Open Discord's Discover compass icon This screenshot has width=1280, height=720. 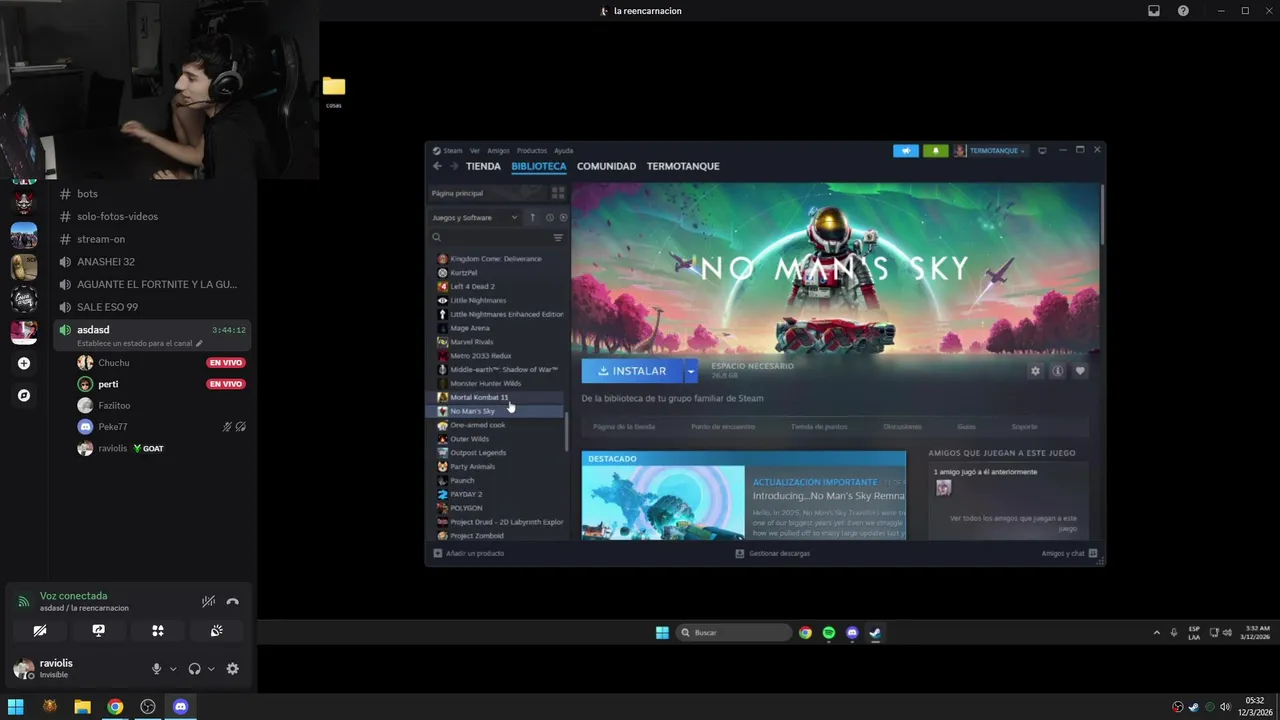point(24,396)
